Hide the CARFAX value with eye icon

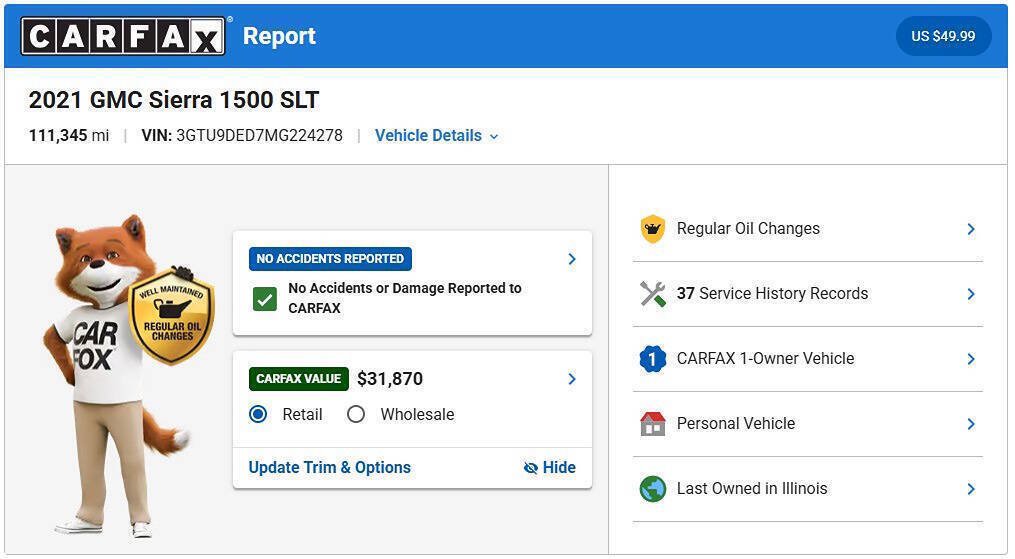550,467
